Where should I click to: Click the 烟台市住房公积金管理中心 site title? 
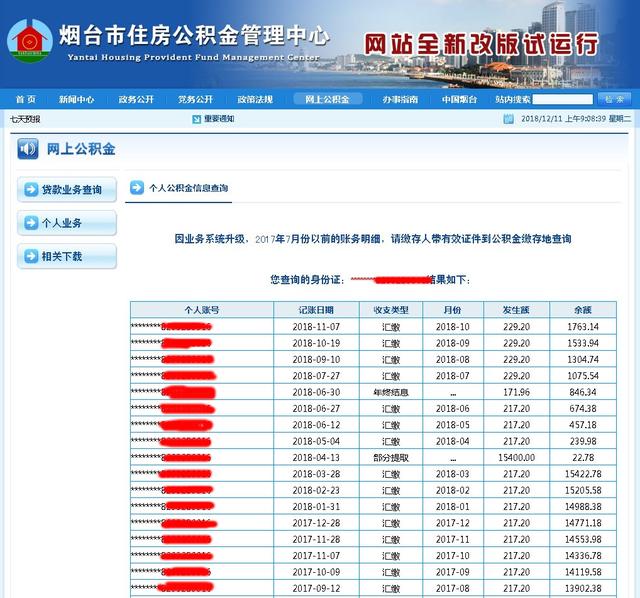pyautogui.click(x=194, y=35)
